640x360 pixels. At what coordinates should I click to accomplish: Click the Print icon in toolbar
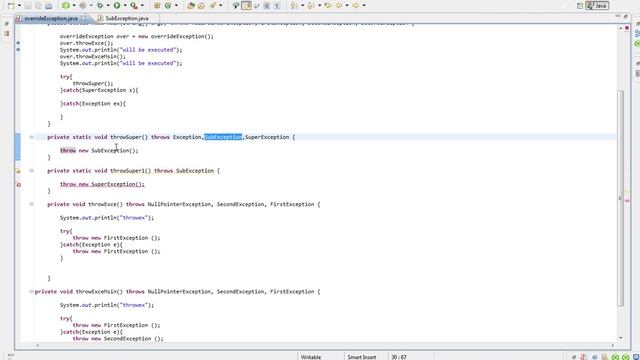[49, 6]
